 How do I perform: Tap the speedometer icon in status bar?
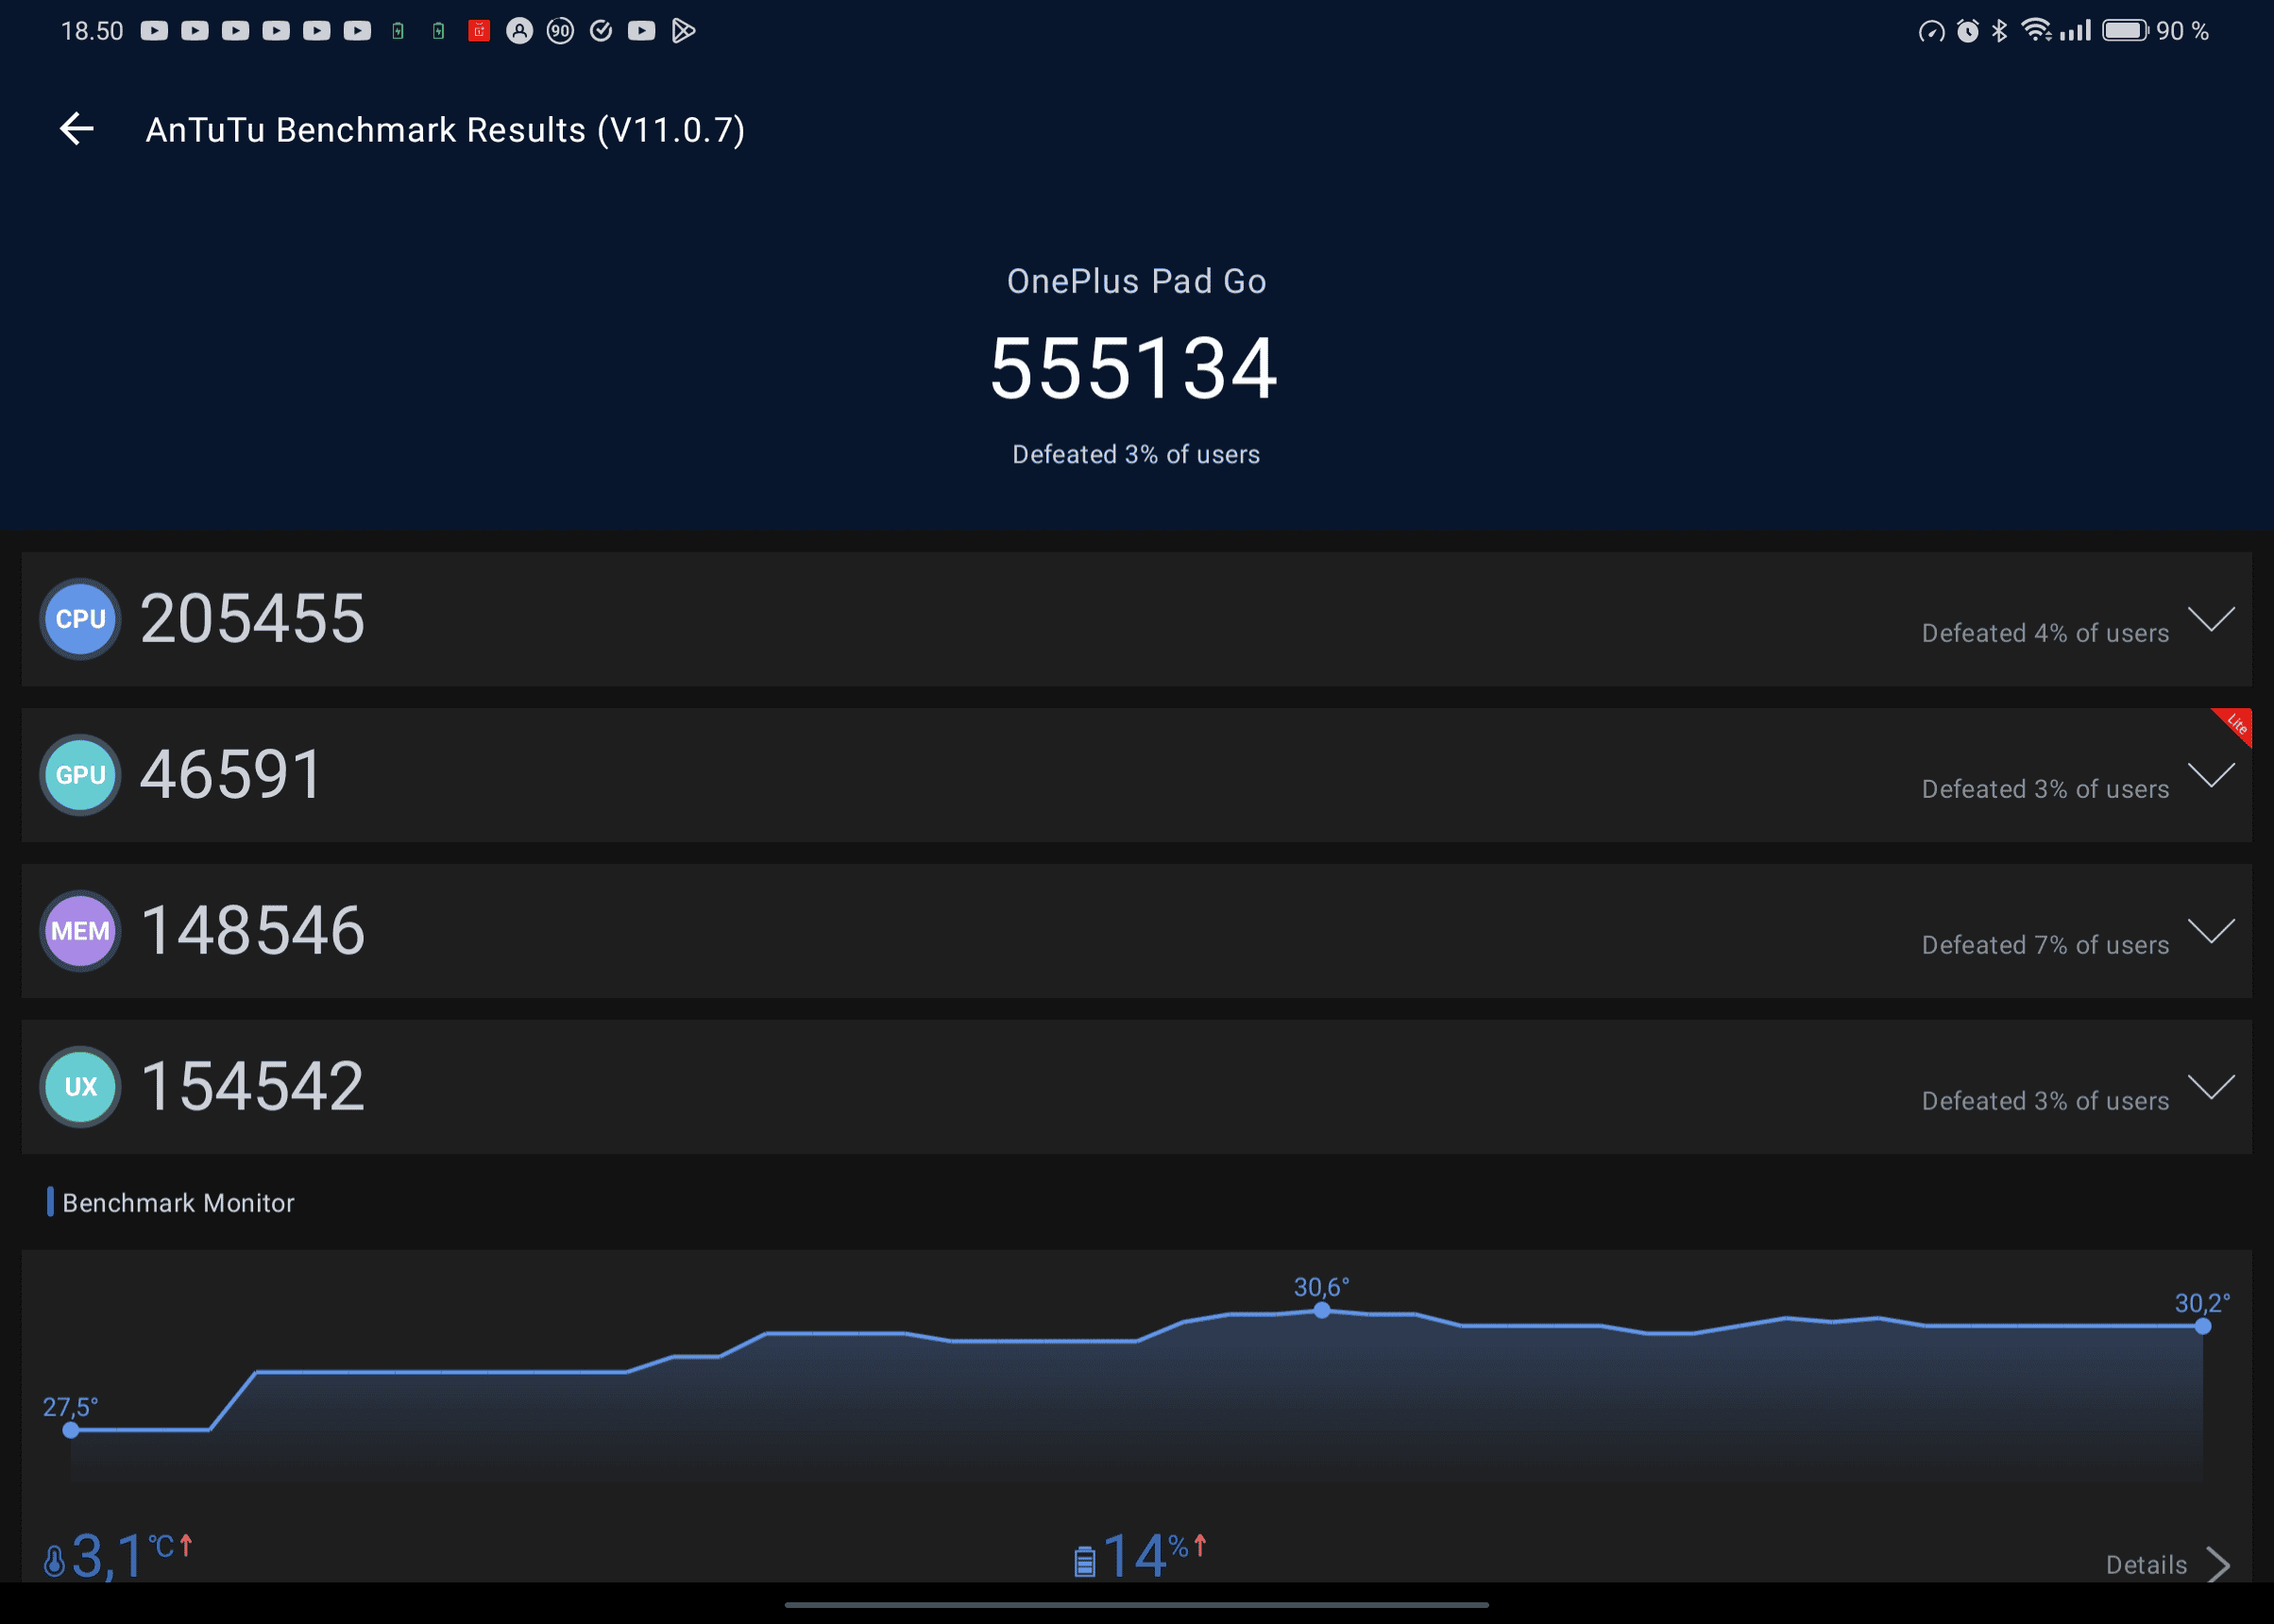(1931, 31)
